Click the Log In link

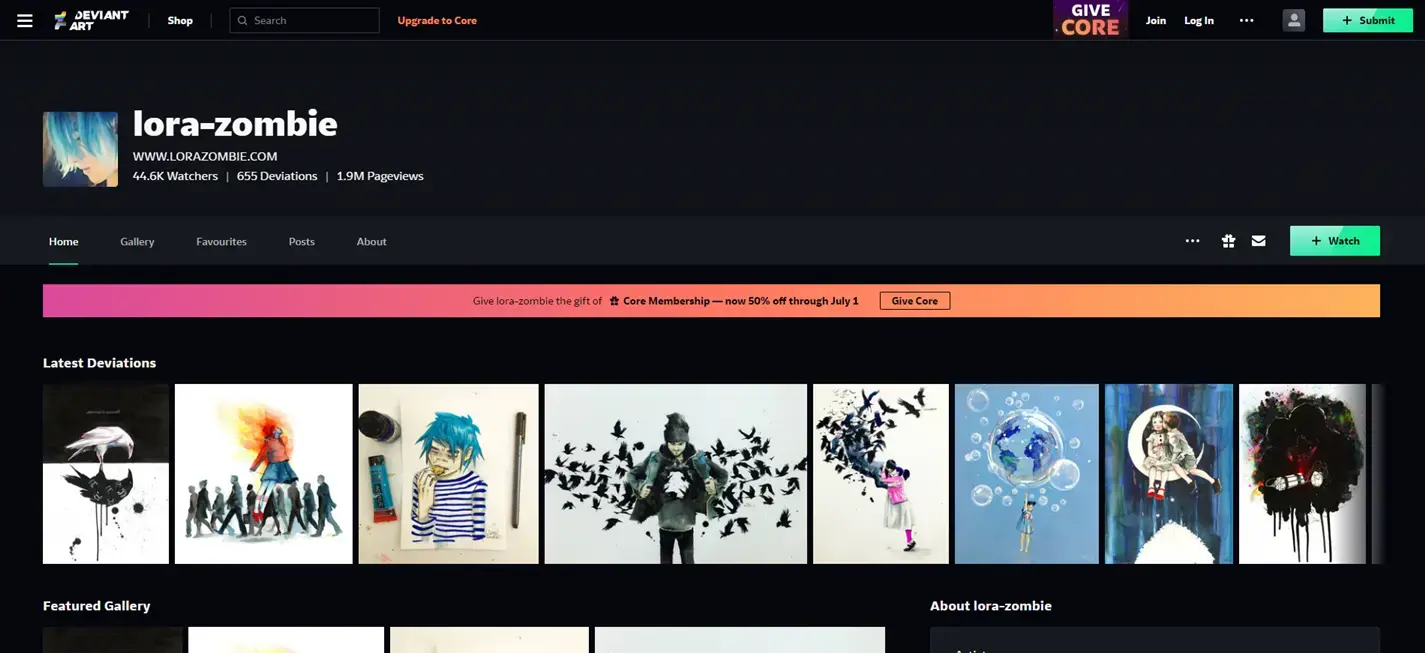tap(1199, 20)
